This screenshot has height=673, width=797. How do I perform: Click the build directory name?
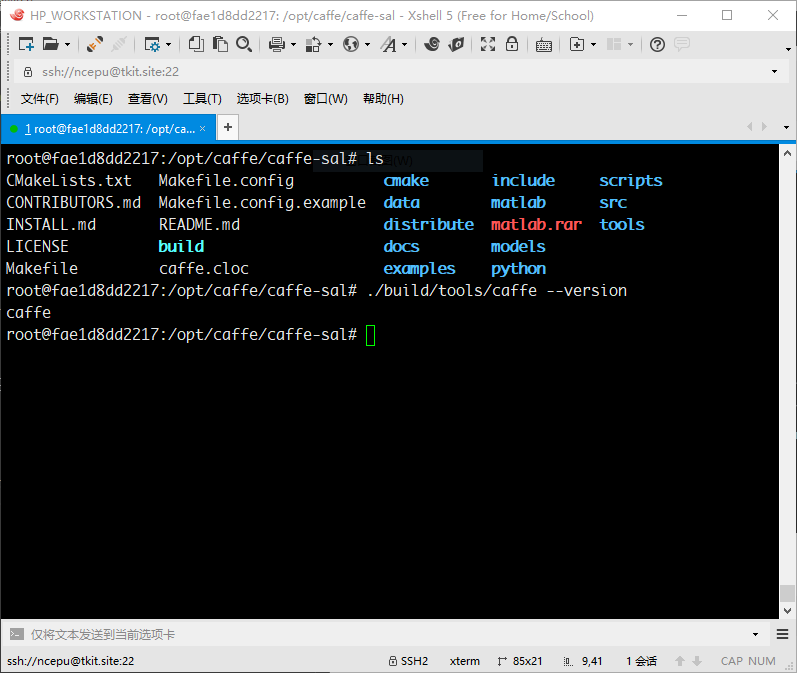(181, 247)
